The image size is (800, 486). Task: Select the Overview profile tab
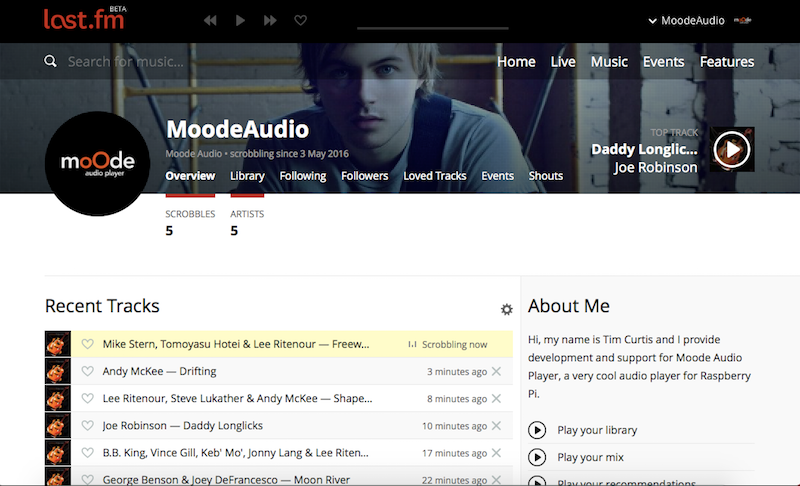(x=190, y=176)
